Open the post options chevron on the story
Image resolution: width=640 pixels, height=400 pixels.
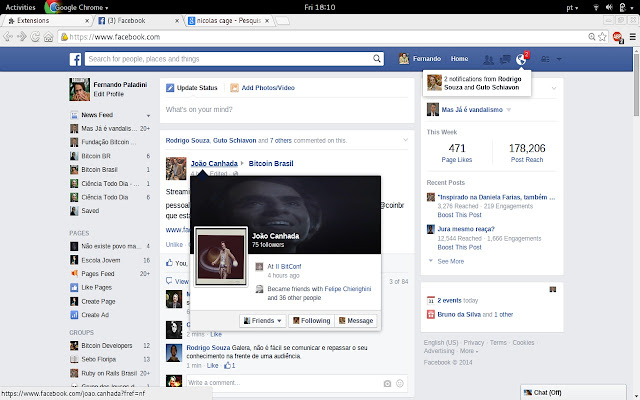405,140
